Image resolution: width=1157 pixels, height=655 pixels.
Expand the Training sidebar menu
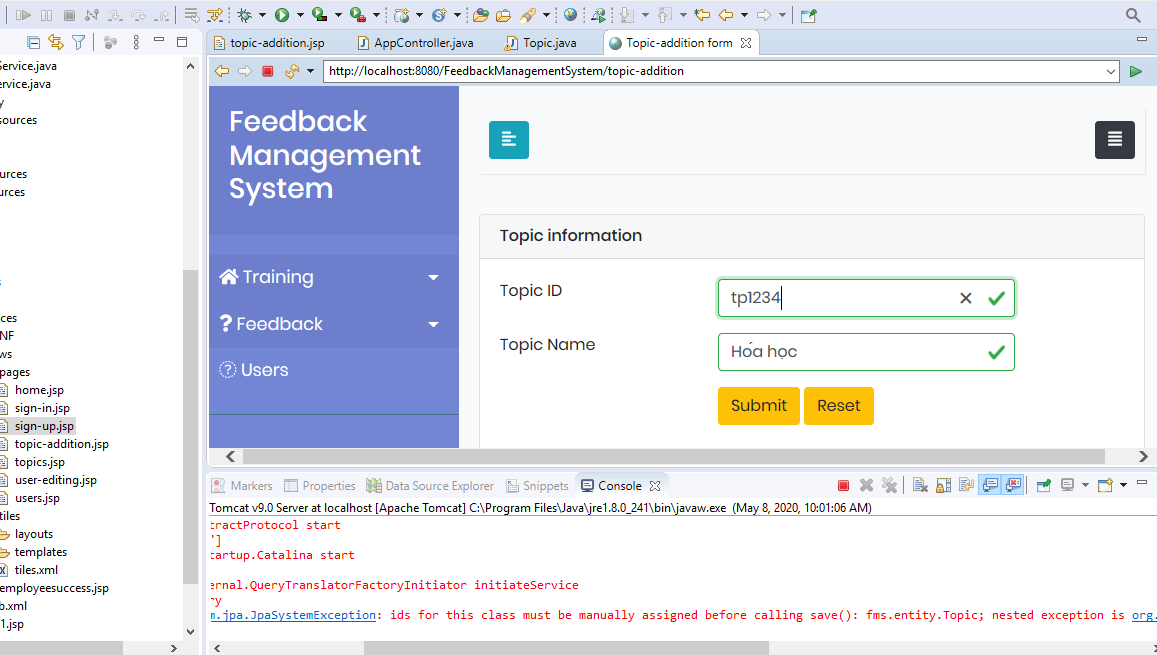coord(330,277)
